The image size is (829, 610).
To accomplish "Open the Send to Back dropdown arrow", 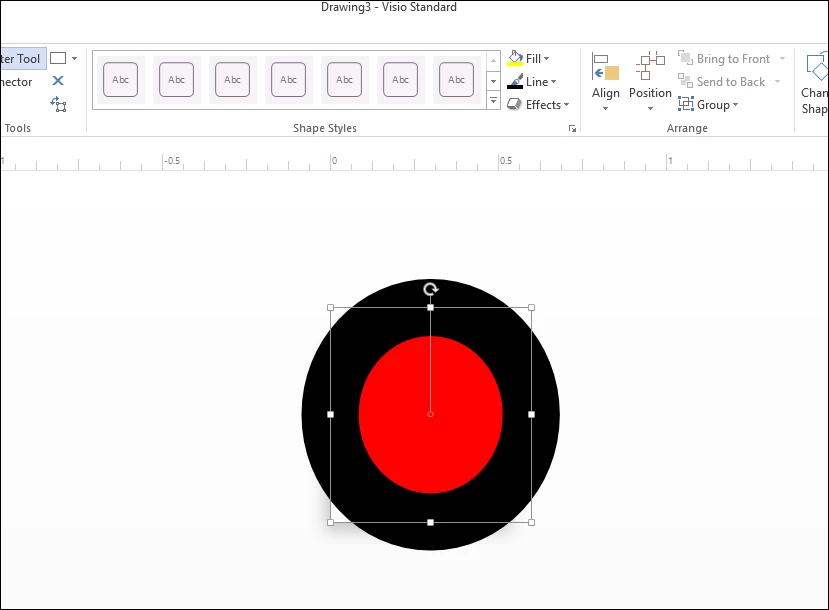I will click(778, 81).
